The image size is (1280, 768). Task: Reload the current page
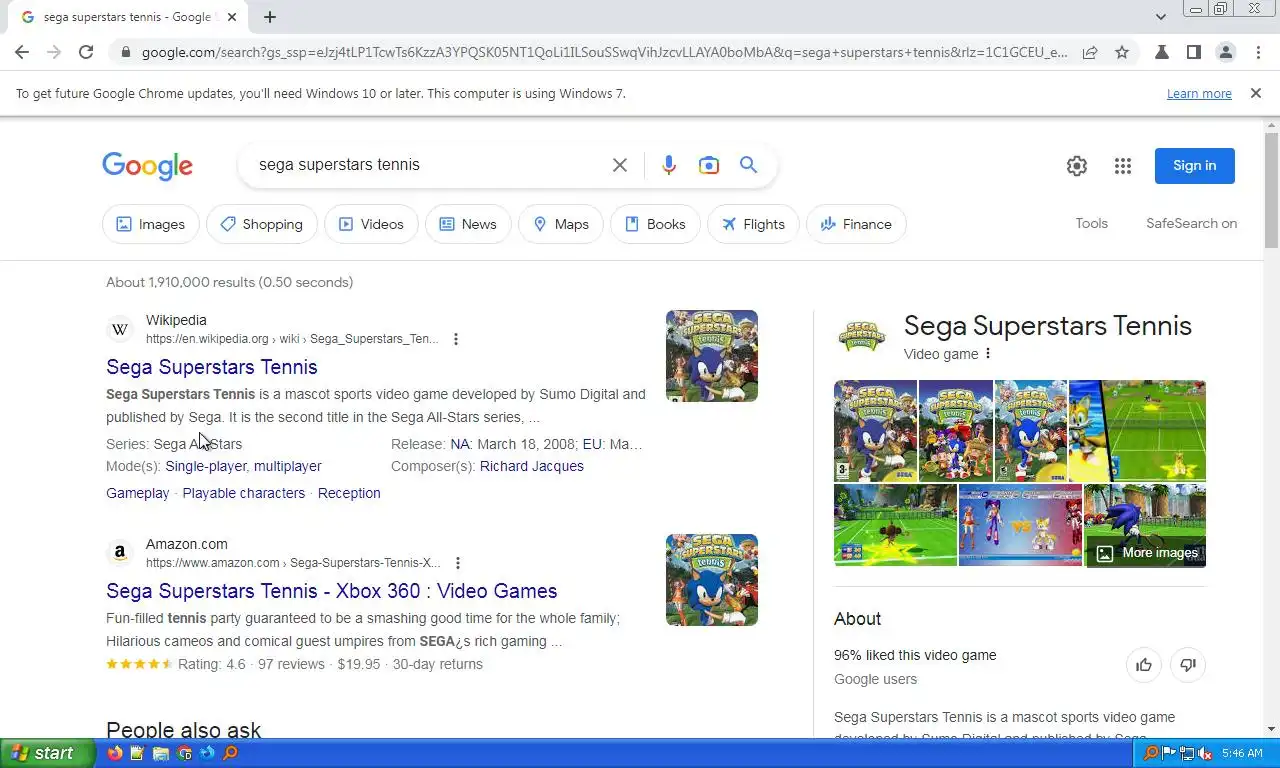click(86, 52)
